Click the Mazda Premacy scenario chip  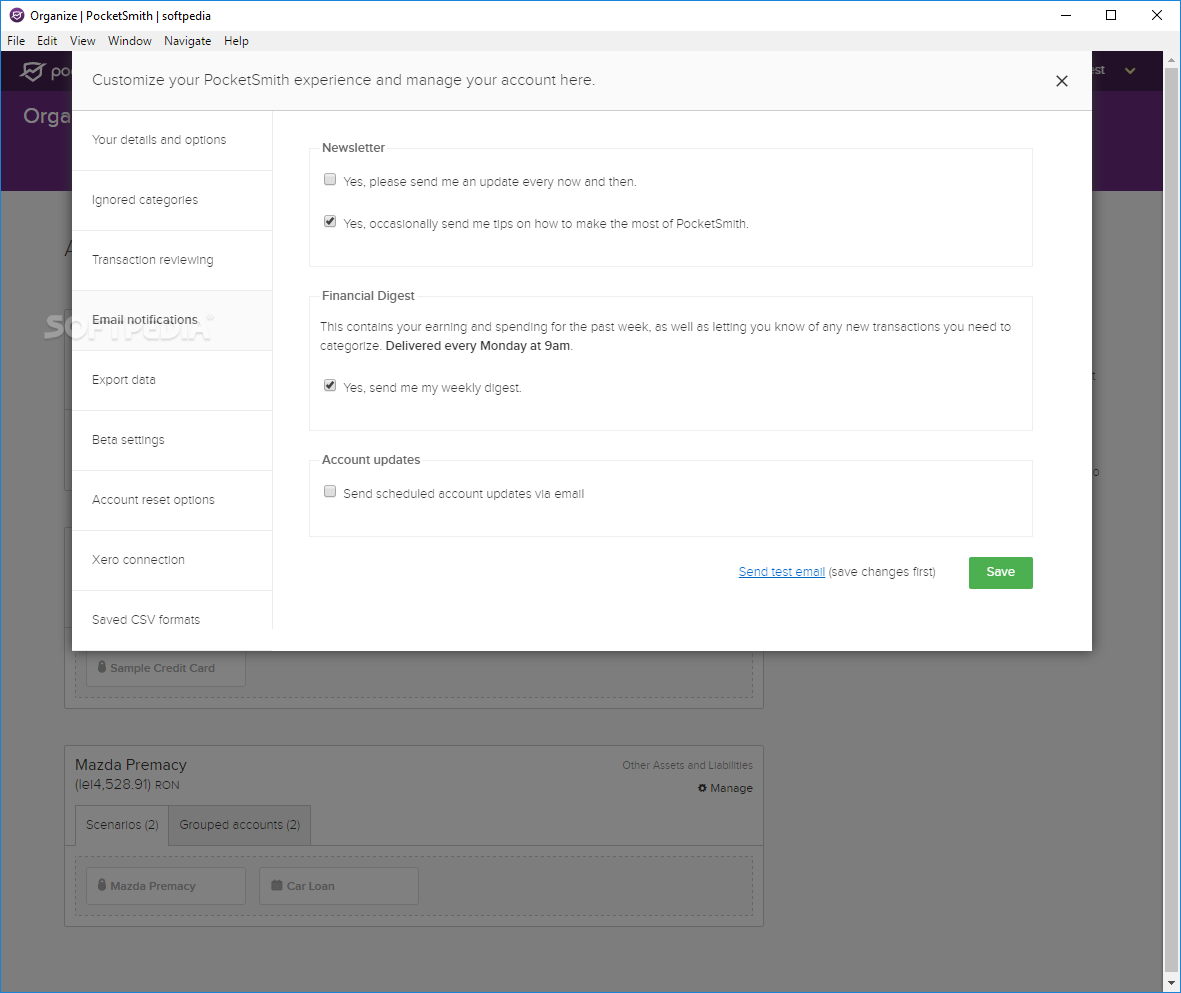click(x=166, y=886)
